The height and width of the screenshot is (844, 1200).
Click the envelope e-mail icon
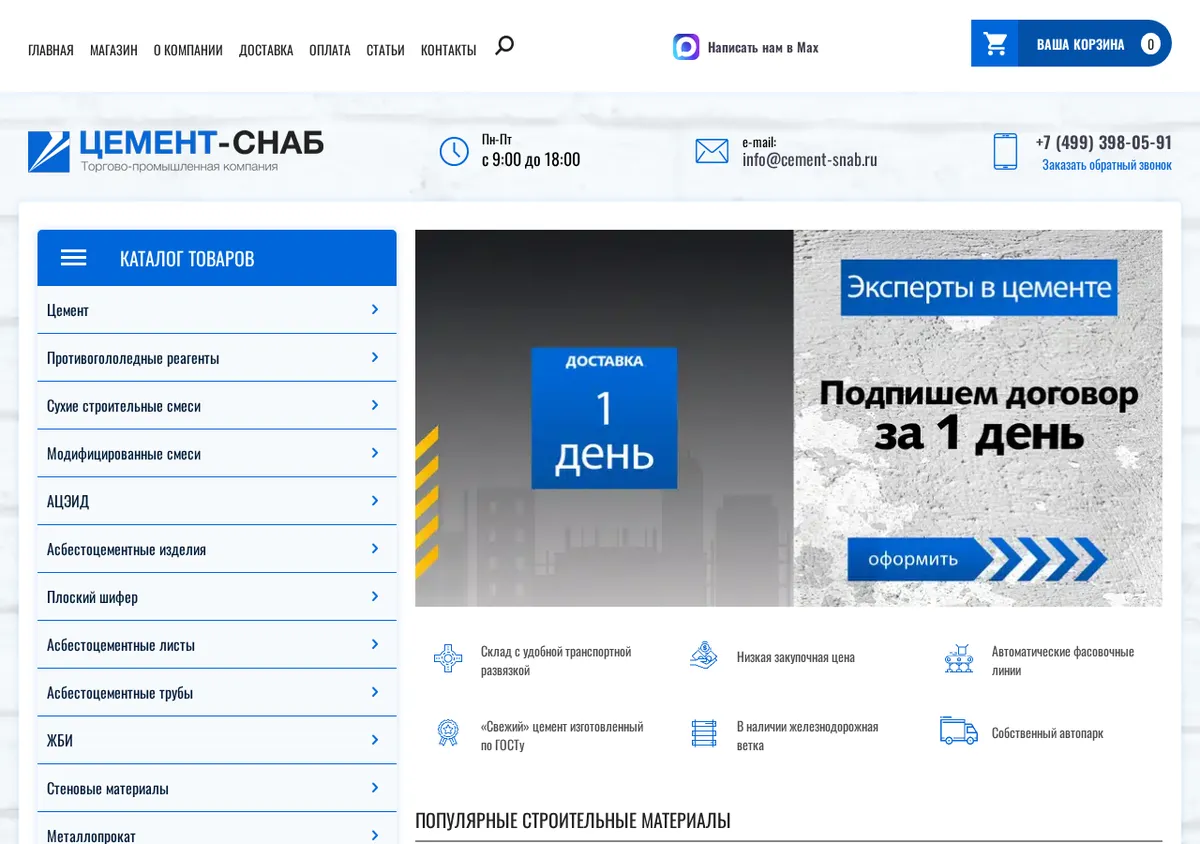pos(712,151)
